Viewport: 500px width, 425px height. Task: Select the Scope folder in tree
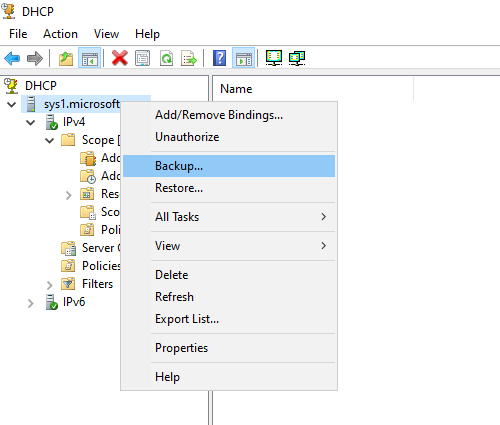click(x=101, y=140)
